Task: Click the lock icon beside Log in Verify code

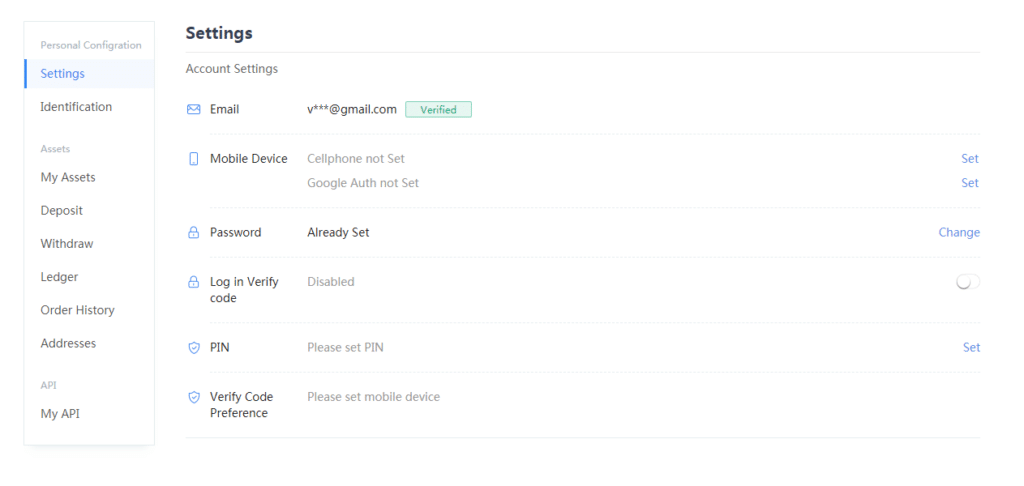Action: point(194,282)
